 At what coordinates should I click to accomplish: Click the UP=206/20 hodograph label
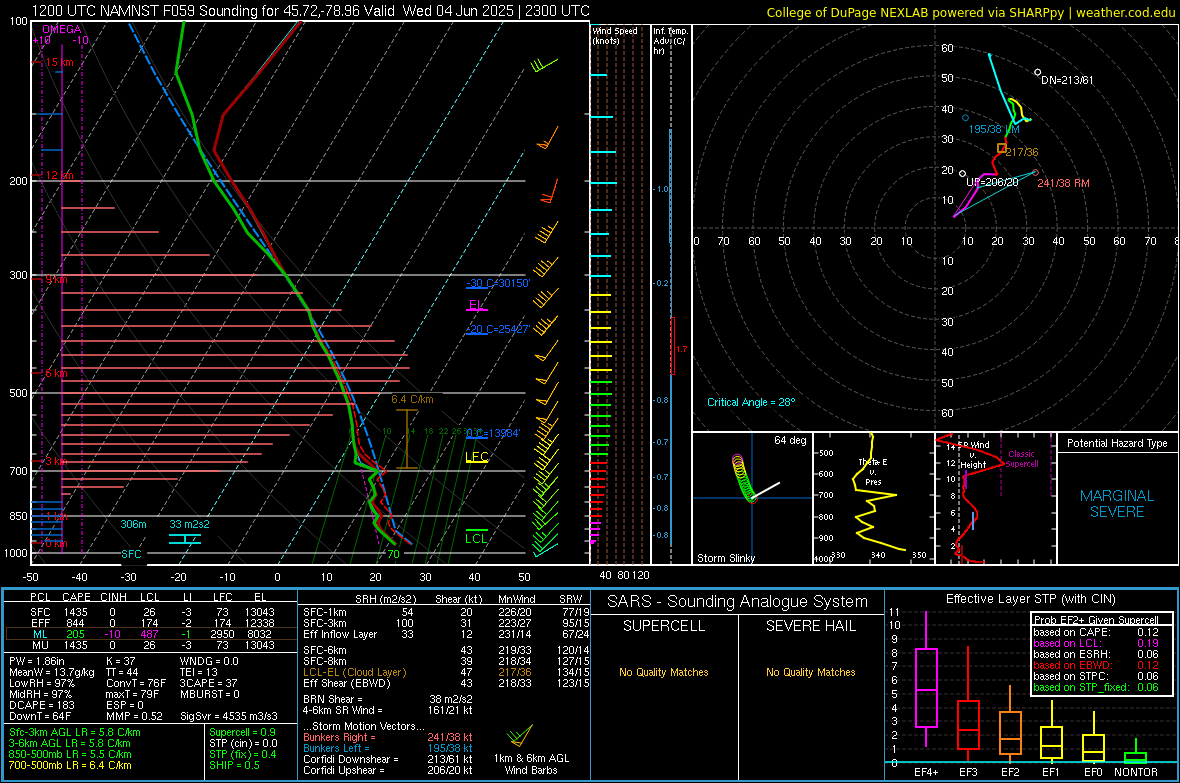(x=992, y=182)
